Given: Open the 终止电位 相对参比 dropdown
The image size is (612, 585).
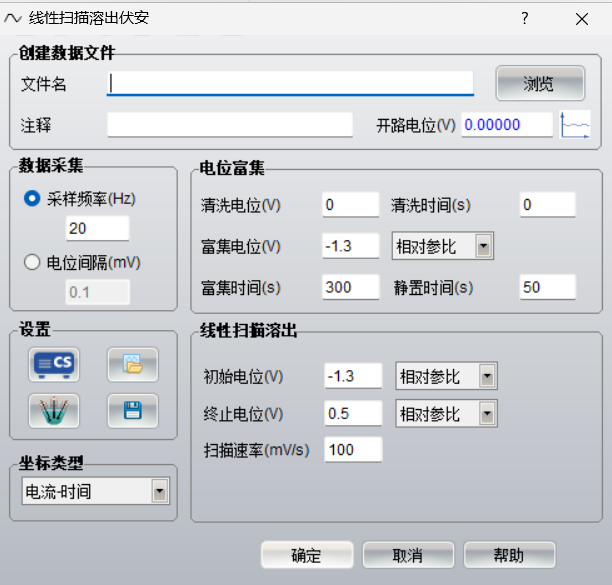Looking at the screenshot, I should [x=446, y=413].
